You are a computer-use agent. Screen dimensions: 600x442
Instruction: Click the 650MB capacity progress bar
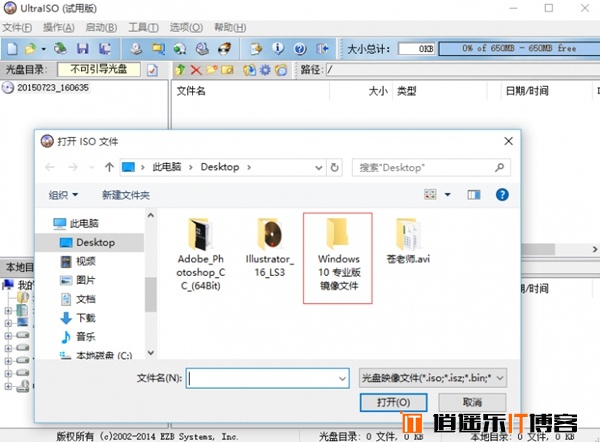(519, 49)
